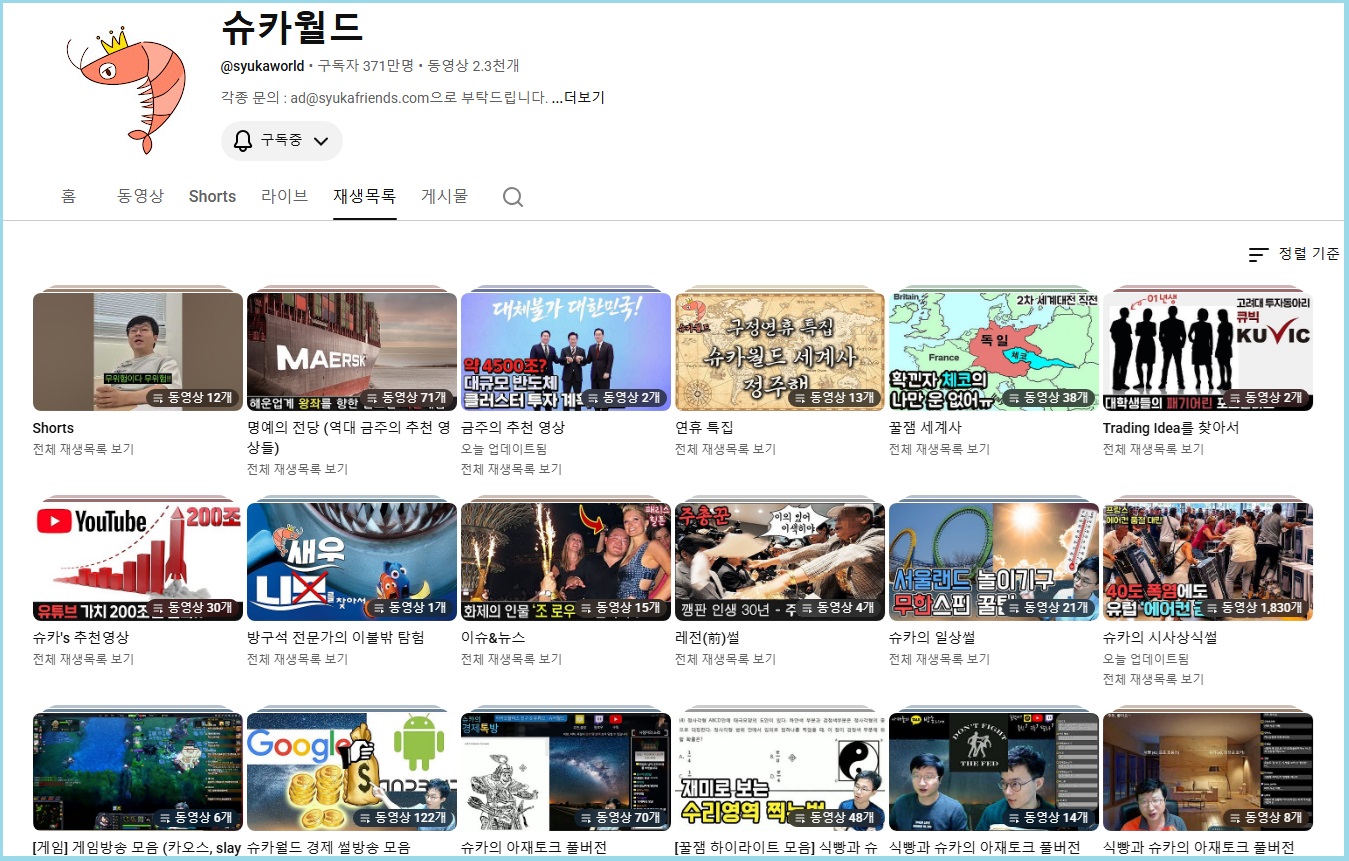Screen dimensions: 1349x861
Task: Click the 이슈&뉴스 playlist title
Action: (493, 638)
